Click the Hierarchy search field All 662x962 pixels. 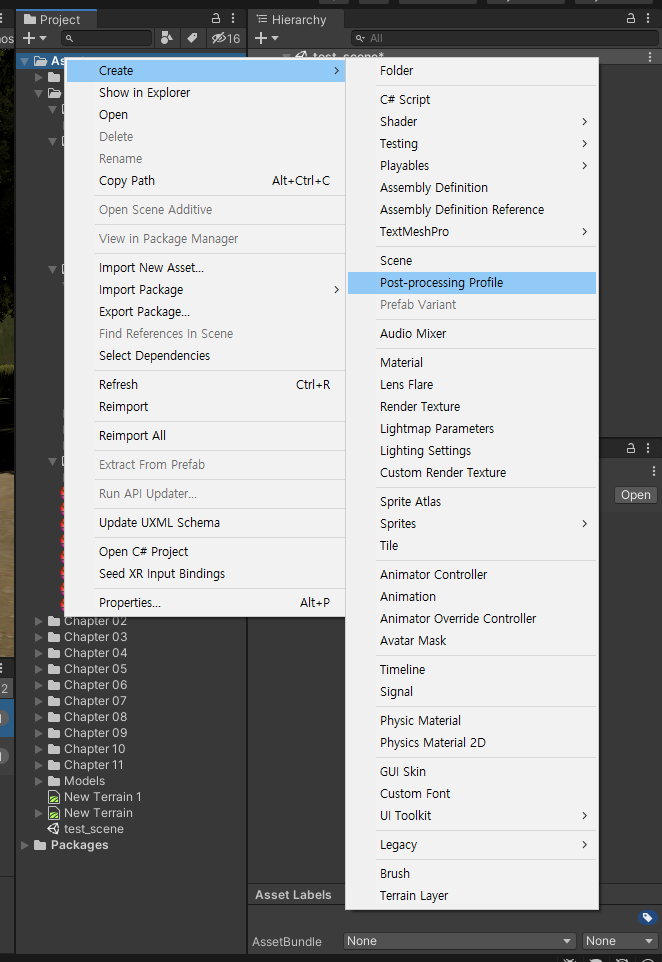pyautogui.click(x=505, y=38)
